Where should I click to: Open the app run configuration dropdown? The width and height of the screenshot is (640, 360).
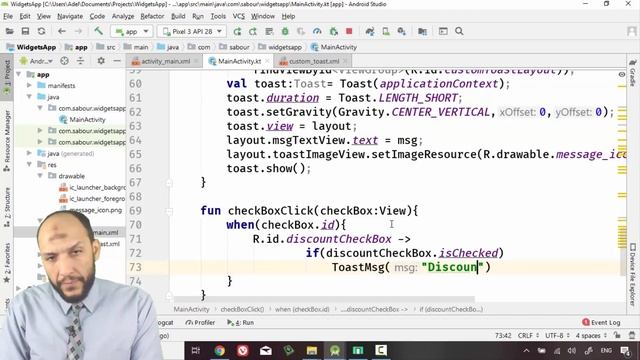[131, 31]
